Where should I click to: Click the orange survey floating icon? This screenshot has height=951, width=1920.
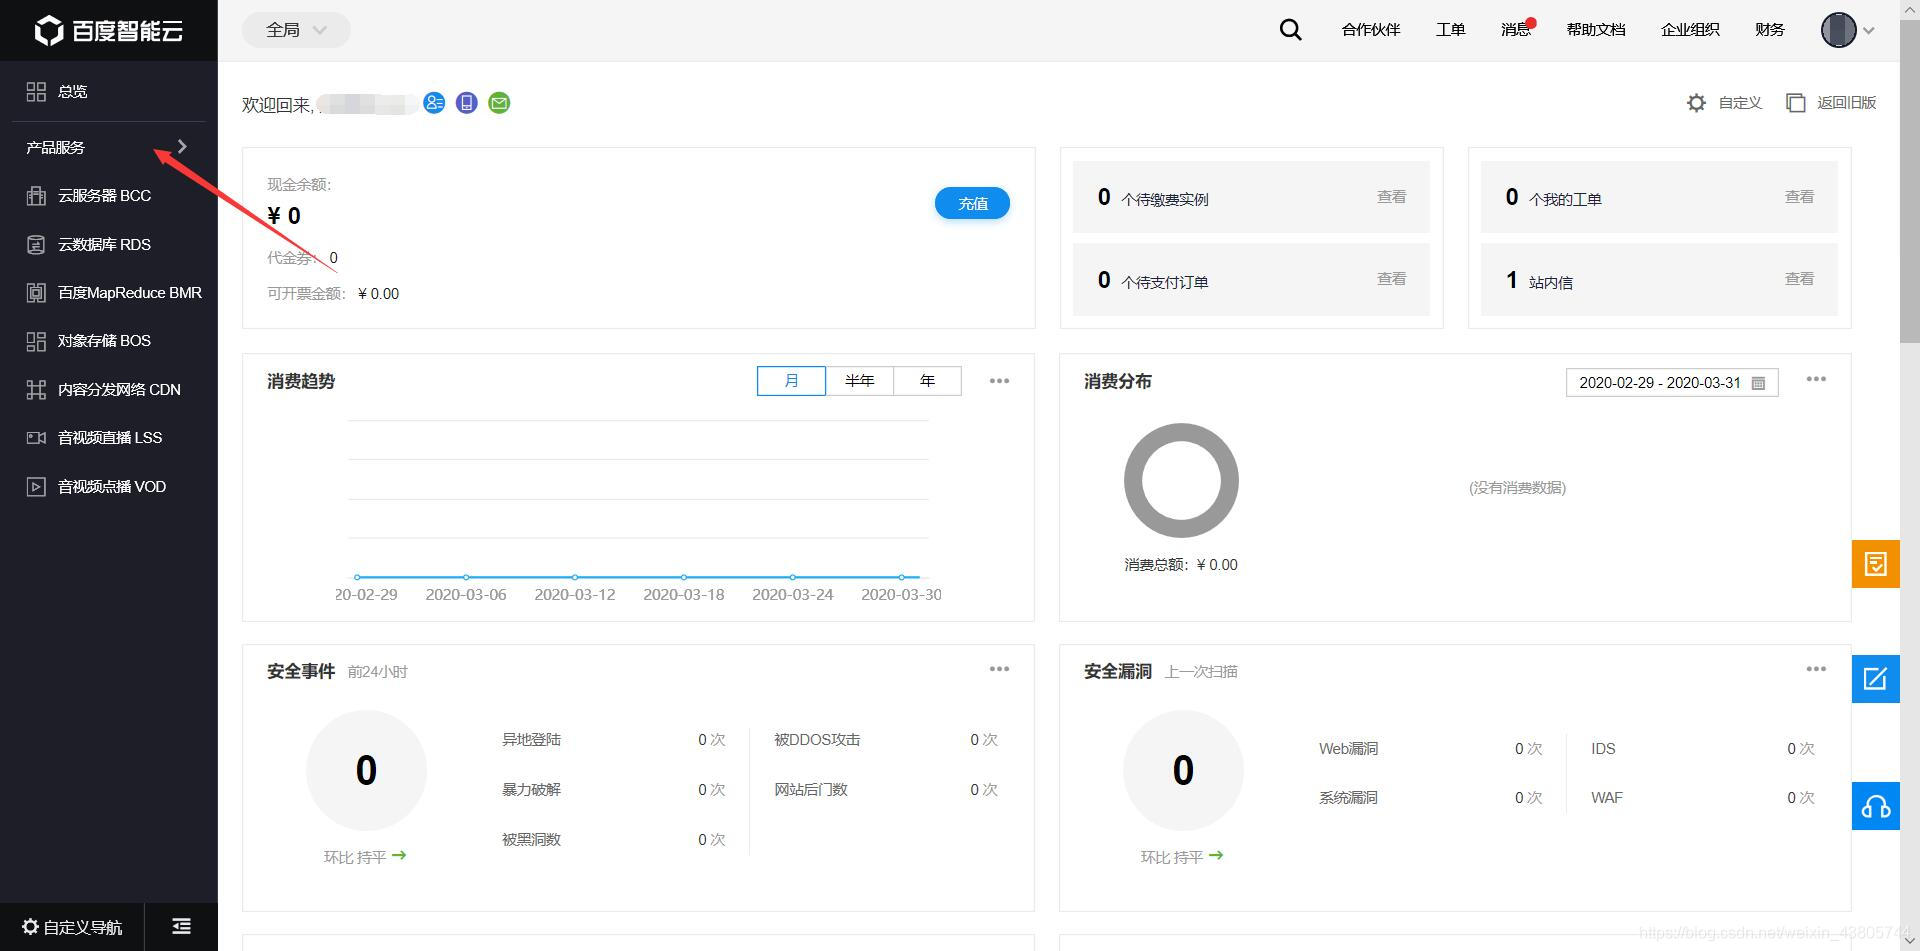1875,564
